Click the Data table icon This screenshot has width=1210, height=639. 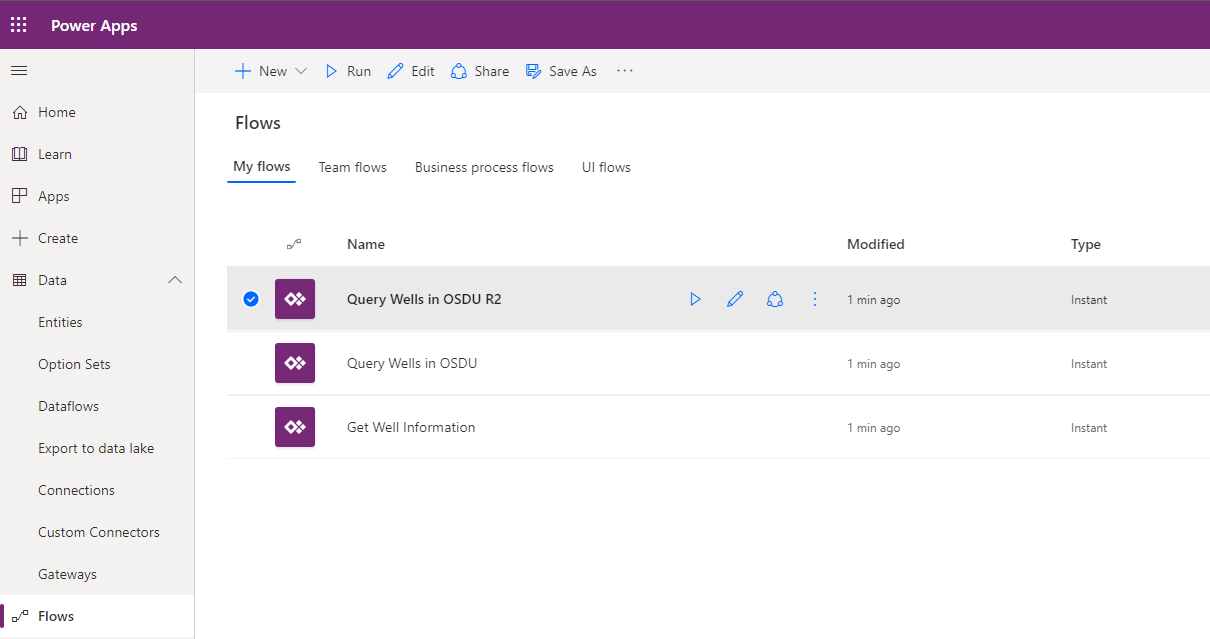pos(19,280)
